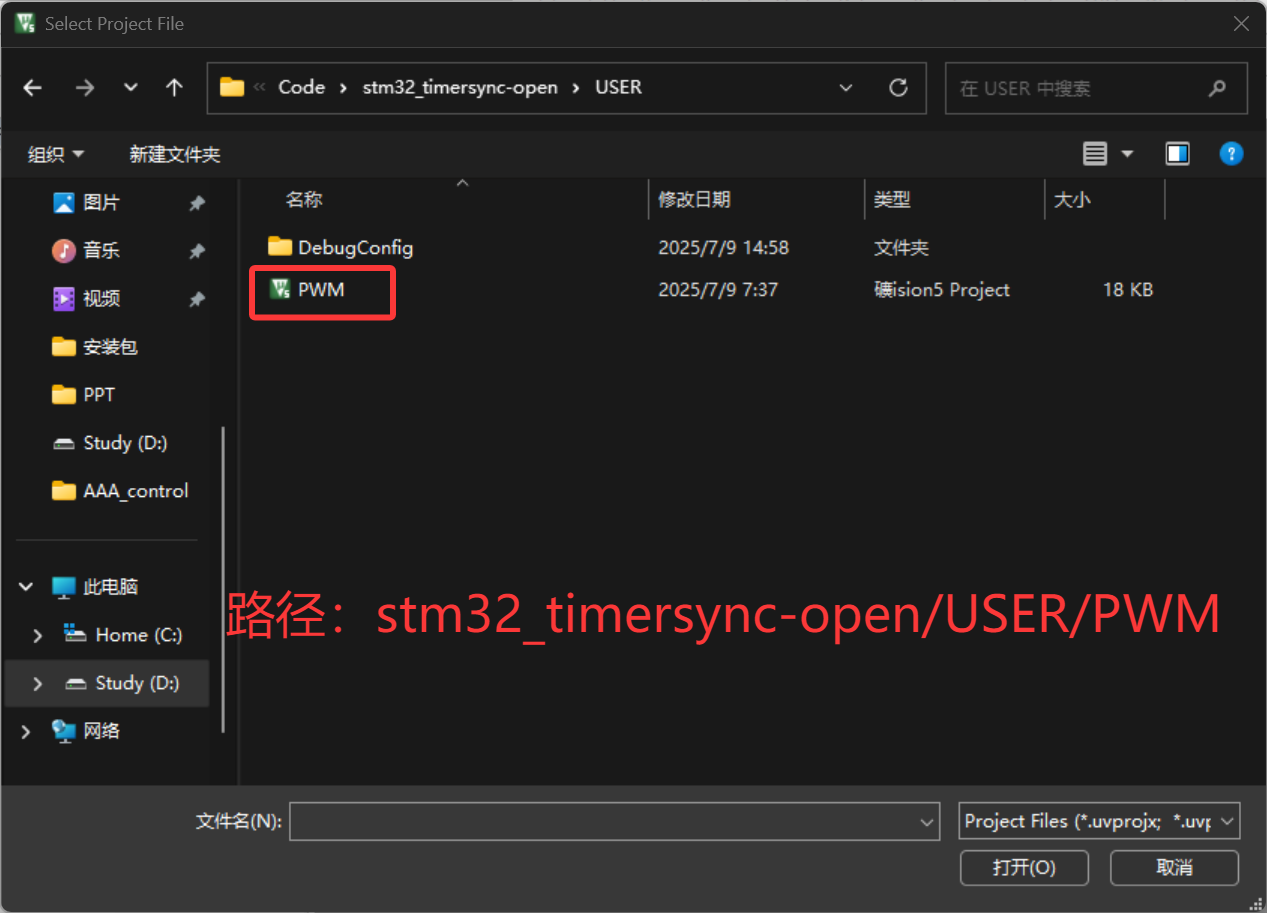Click the view layout list icon
The height and width of the screenshot is (913, 1267).
coord(1096,154)
